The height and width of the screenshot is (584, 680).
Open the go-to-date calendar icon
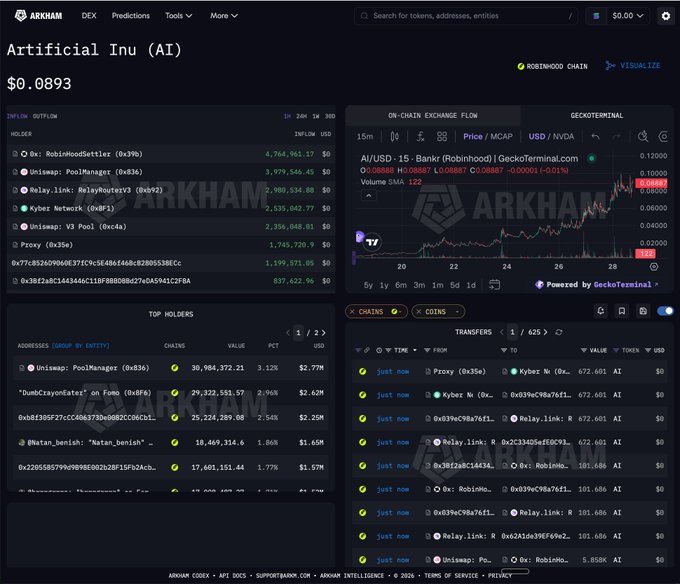(494, 284)
